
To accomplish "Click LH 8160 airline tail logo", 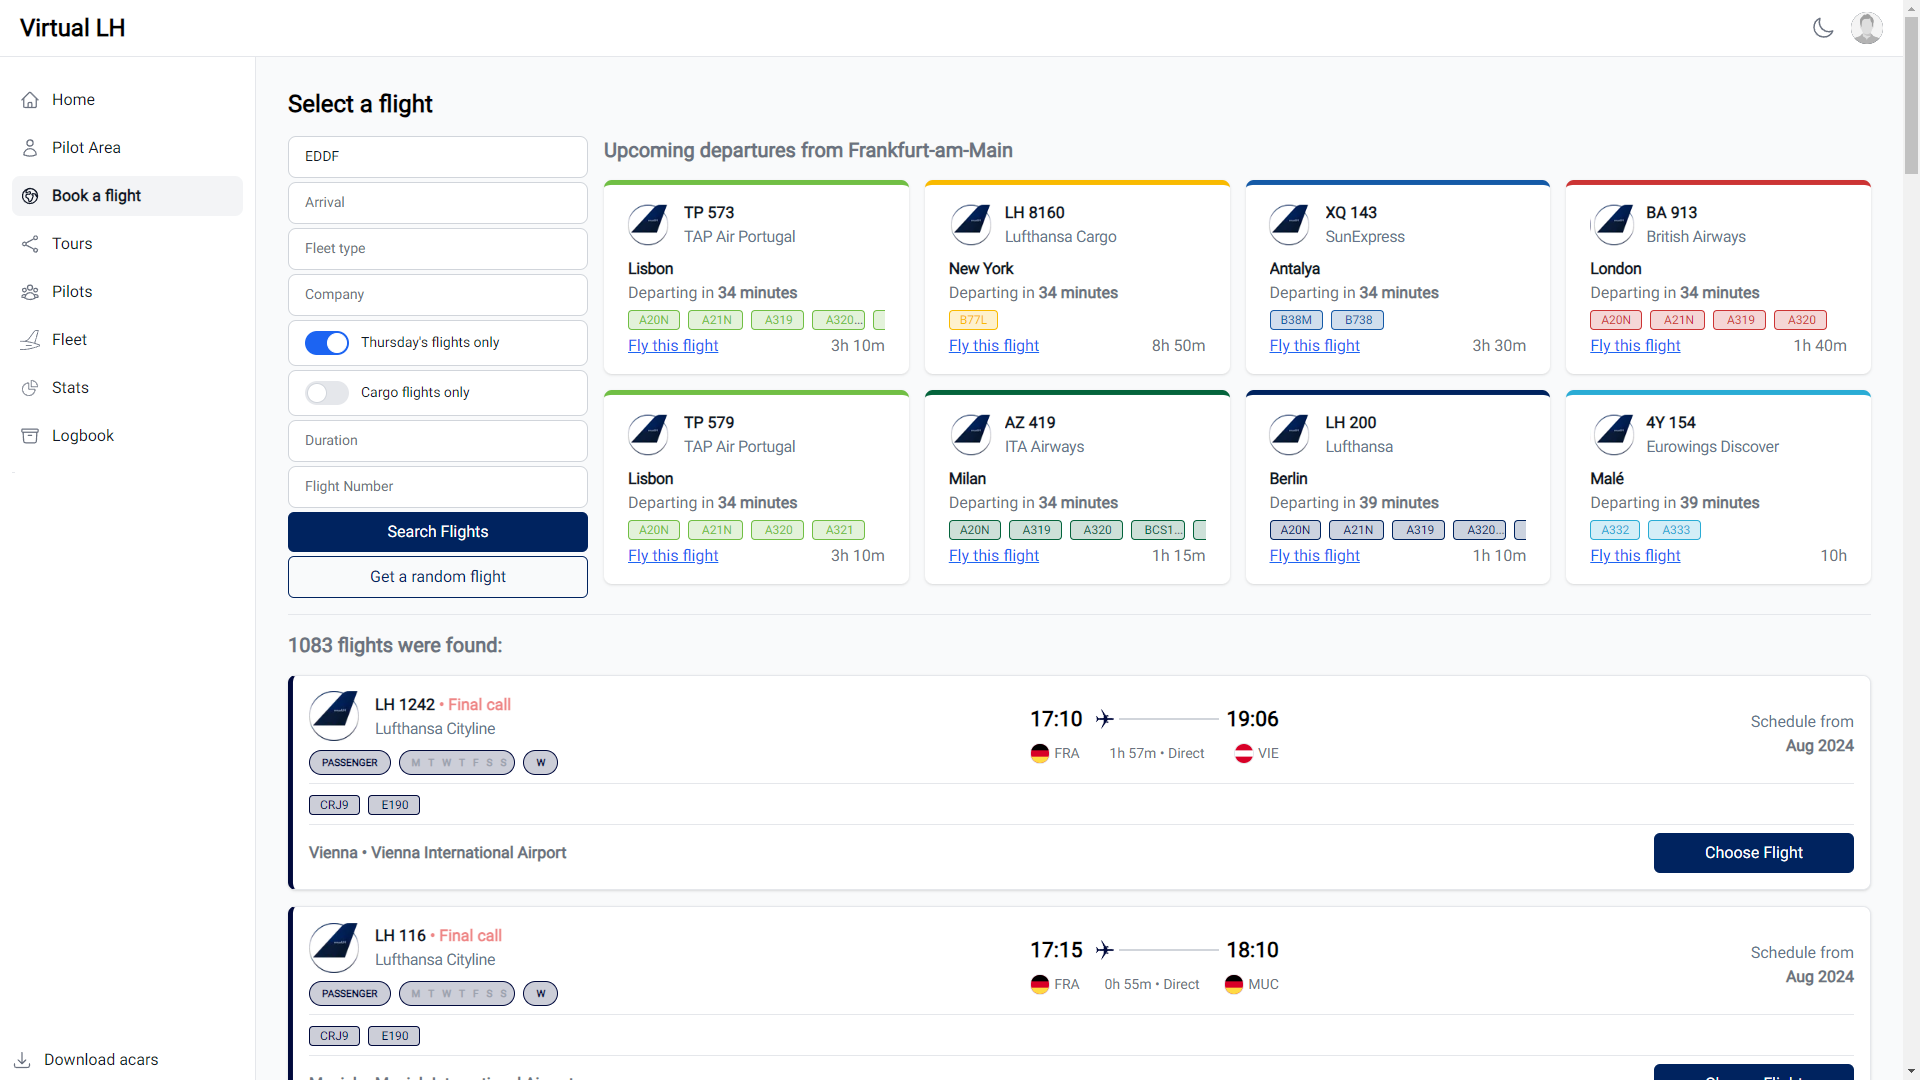I will [x=969, y=225].
